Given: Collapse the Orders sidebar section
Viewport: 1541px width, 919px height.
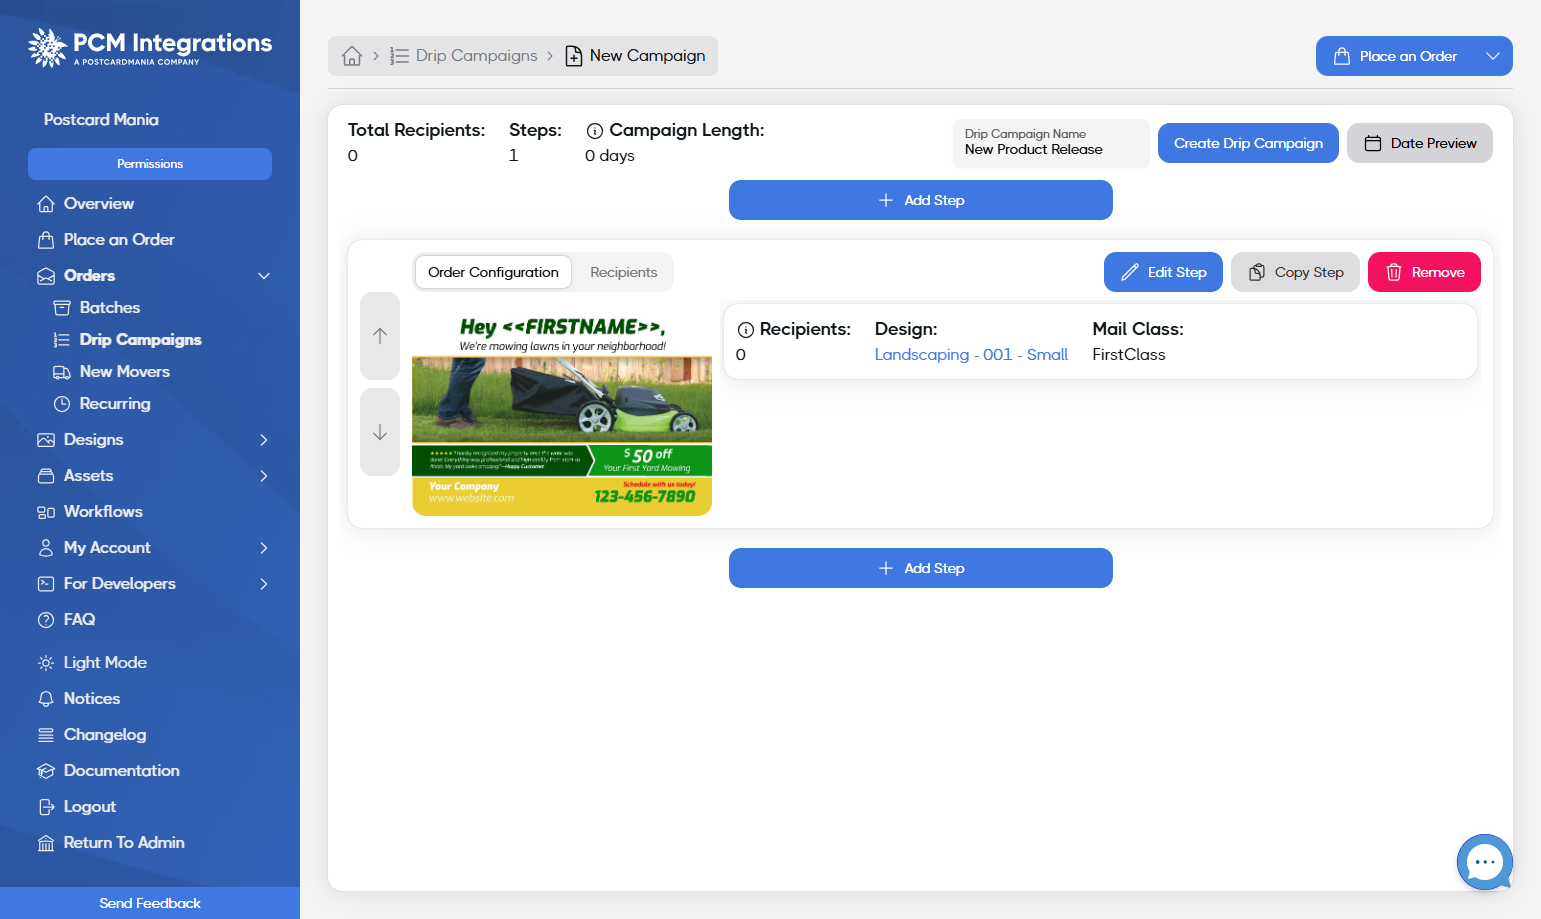Looking at the screenshot, I should pos(264,276).
